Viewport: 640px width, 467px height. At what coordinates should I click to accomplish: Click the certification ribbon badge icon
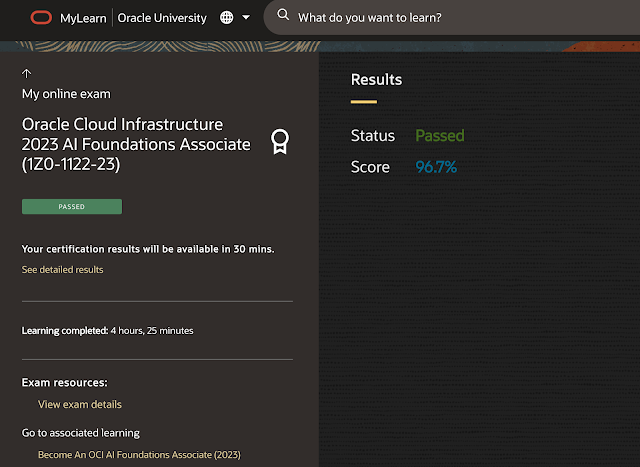280,142
